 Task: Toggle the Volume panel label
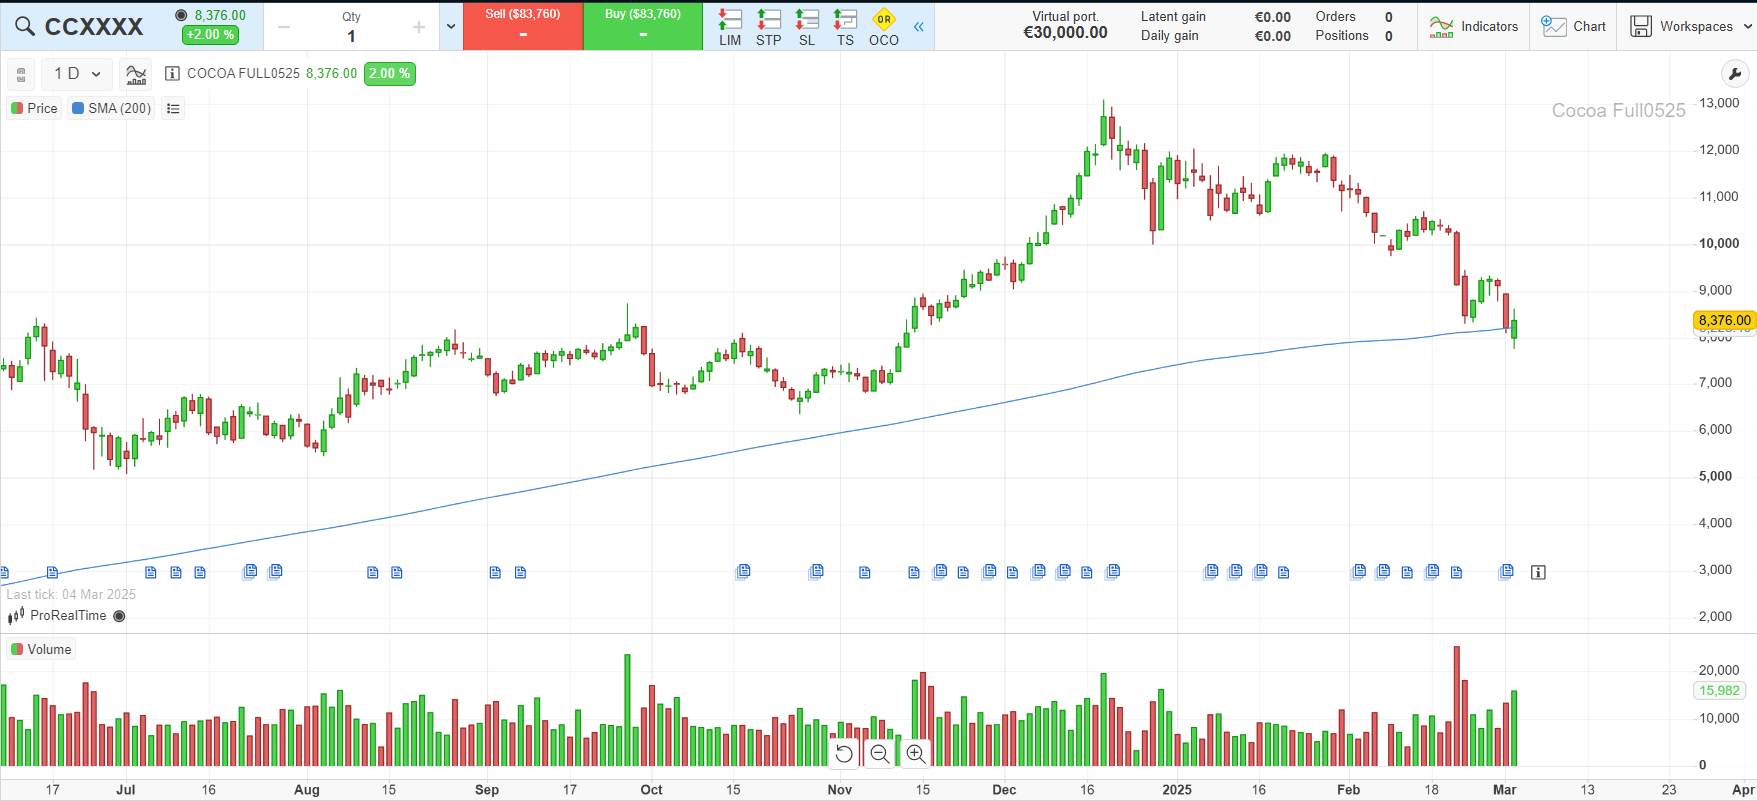pyautogui.click(x=41, y=649)
